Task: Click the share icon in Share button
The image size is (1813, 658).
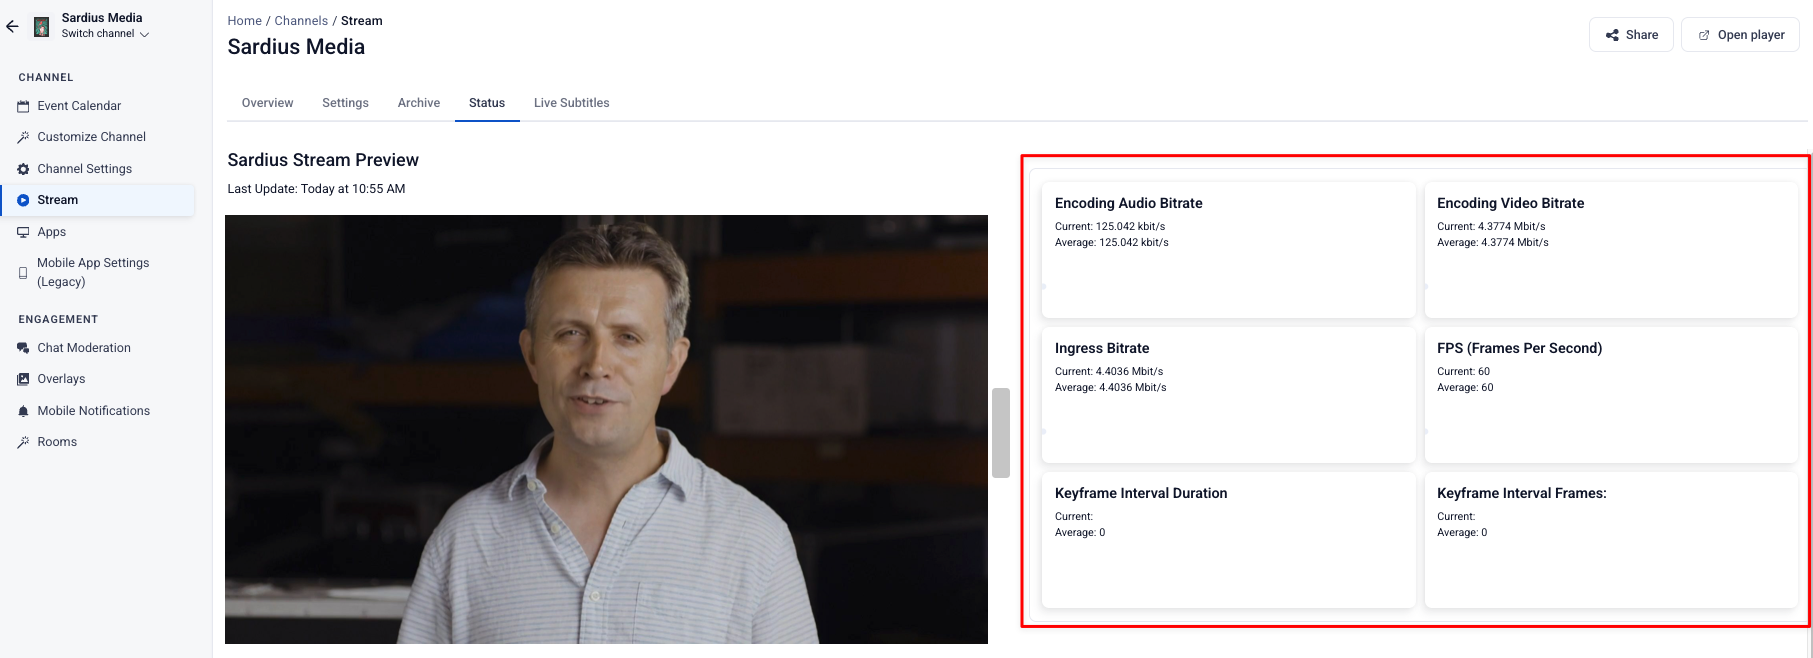Action: tap(1612, 35)
